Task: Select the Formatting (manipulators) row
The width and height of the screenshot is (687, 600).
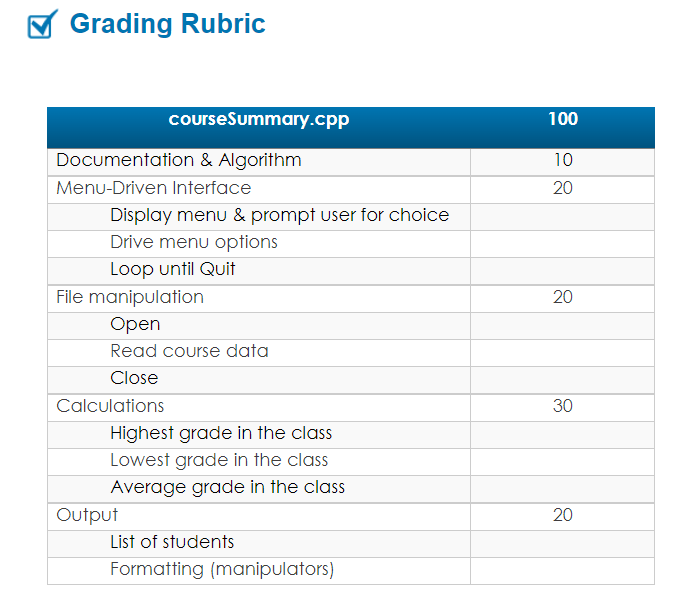Action: click(351, 572)
